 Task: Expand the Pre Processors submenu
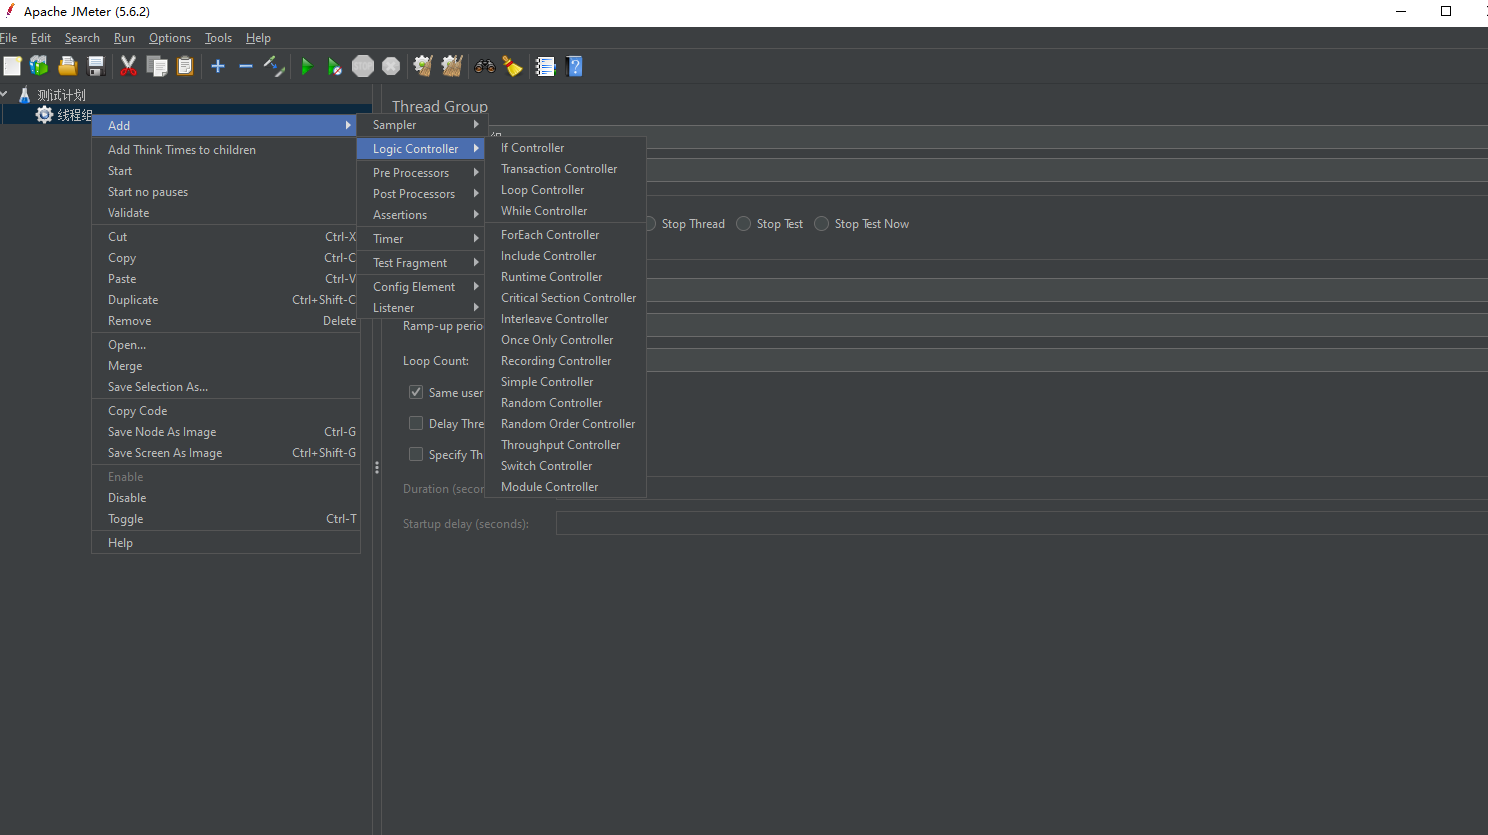coord(422,173)
